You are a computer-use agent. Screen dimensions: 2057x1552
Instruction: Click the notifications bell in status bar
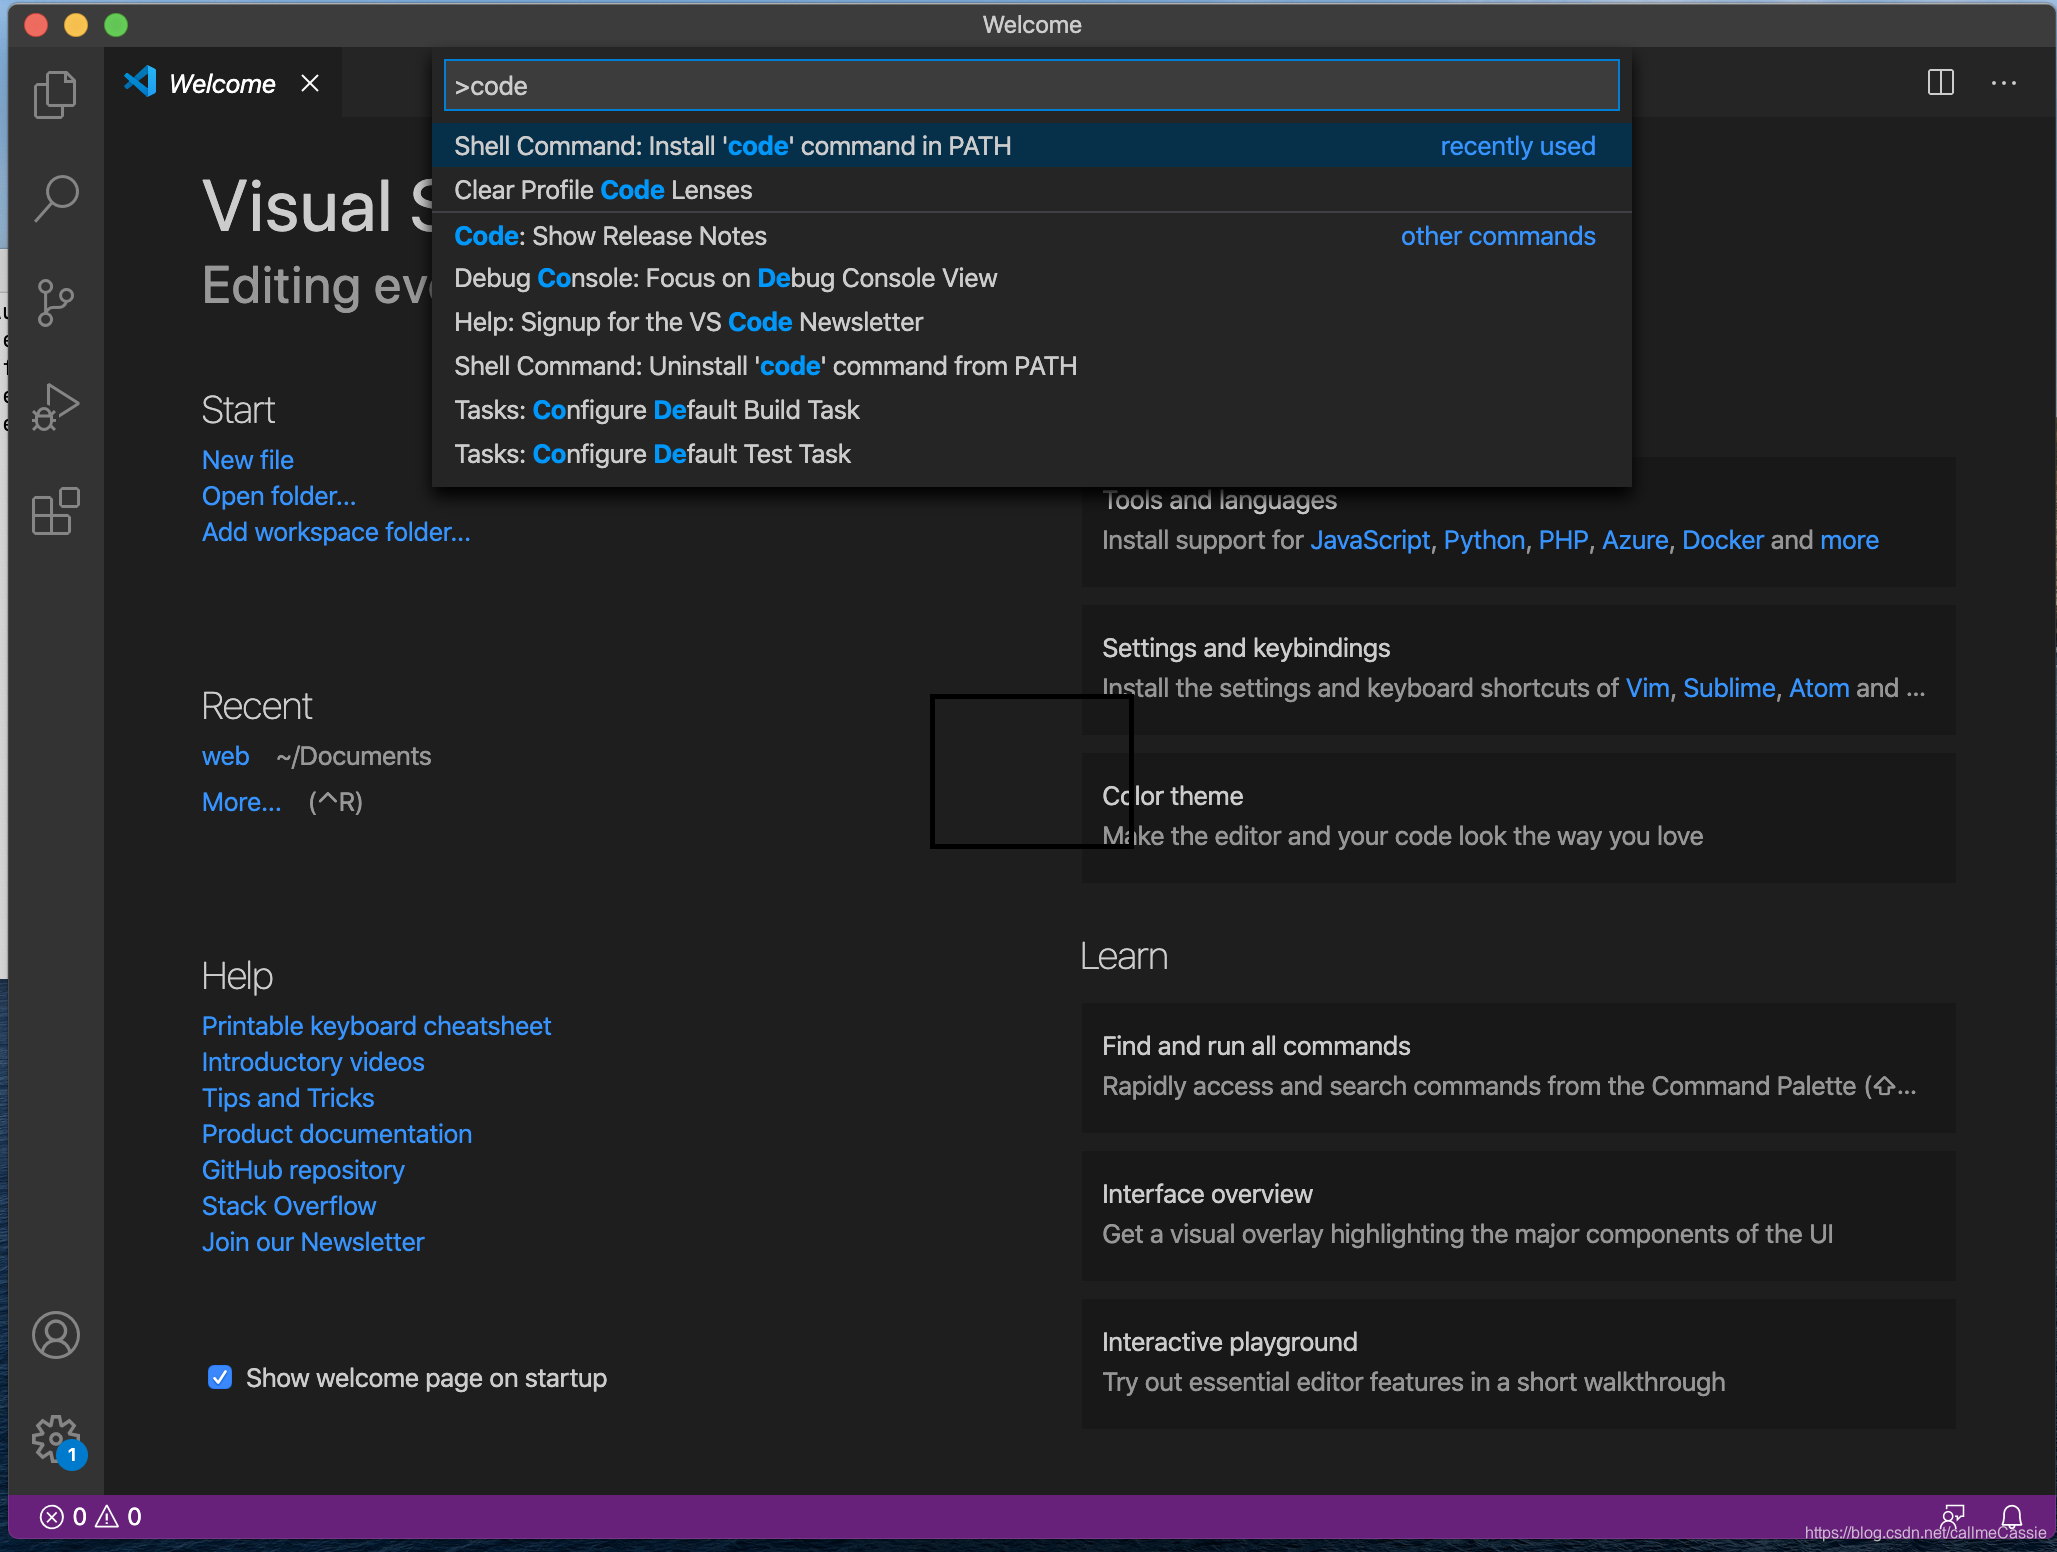(x=2012, y=1517)
